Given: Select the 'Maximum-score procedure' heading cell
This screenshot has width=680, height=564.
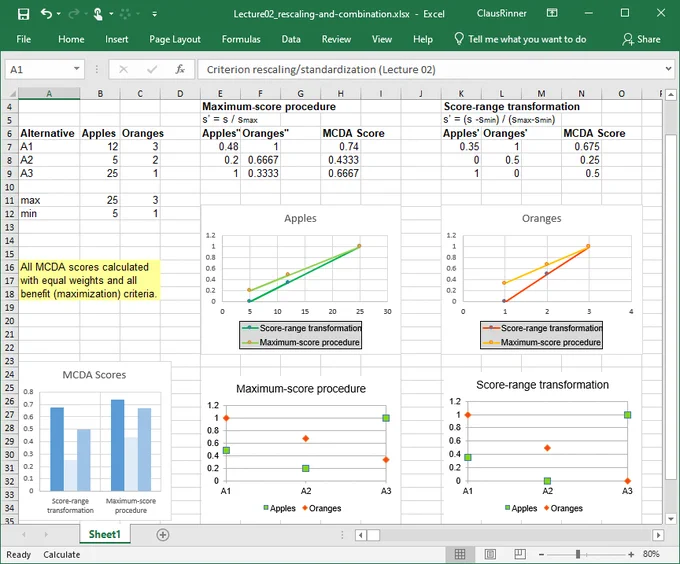Looking at the screenshot, I should click(x=269, y=107).
